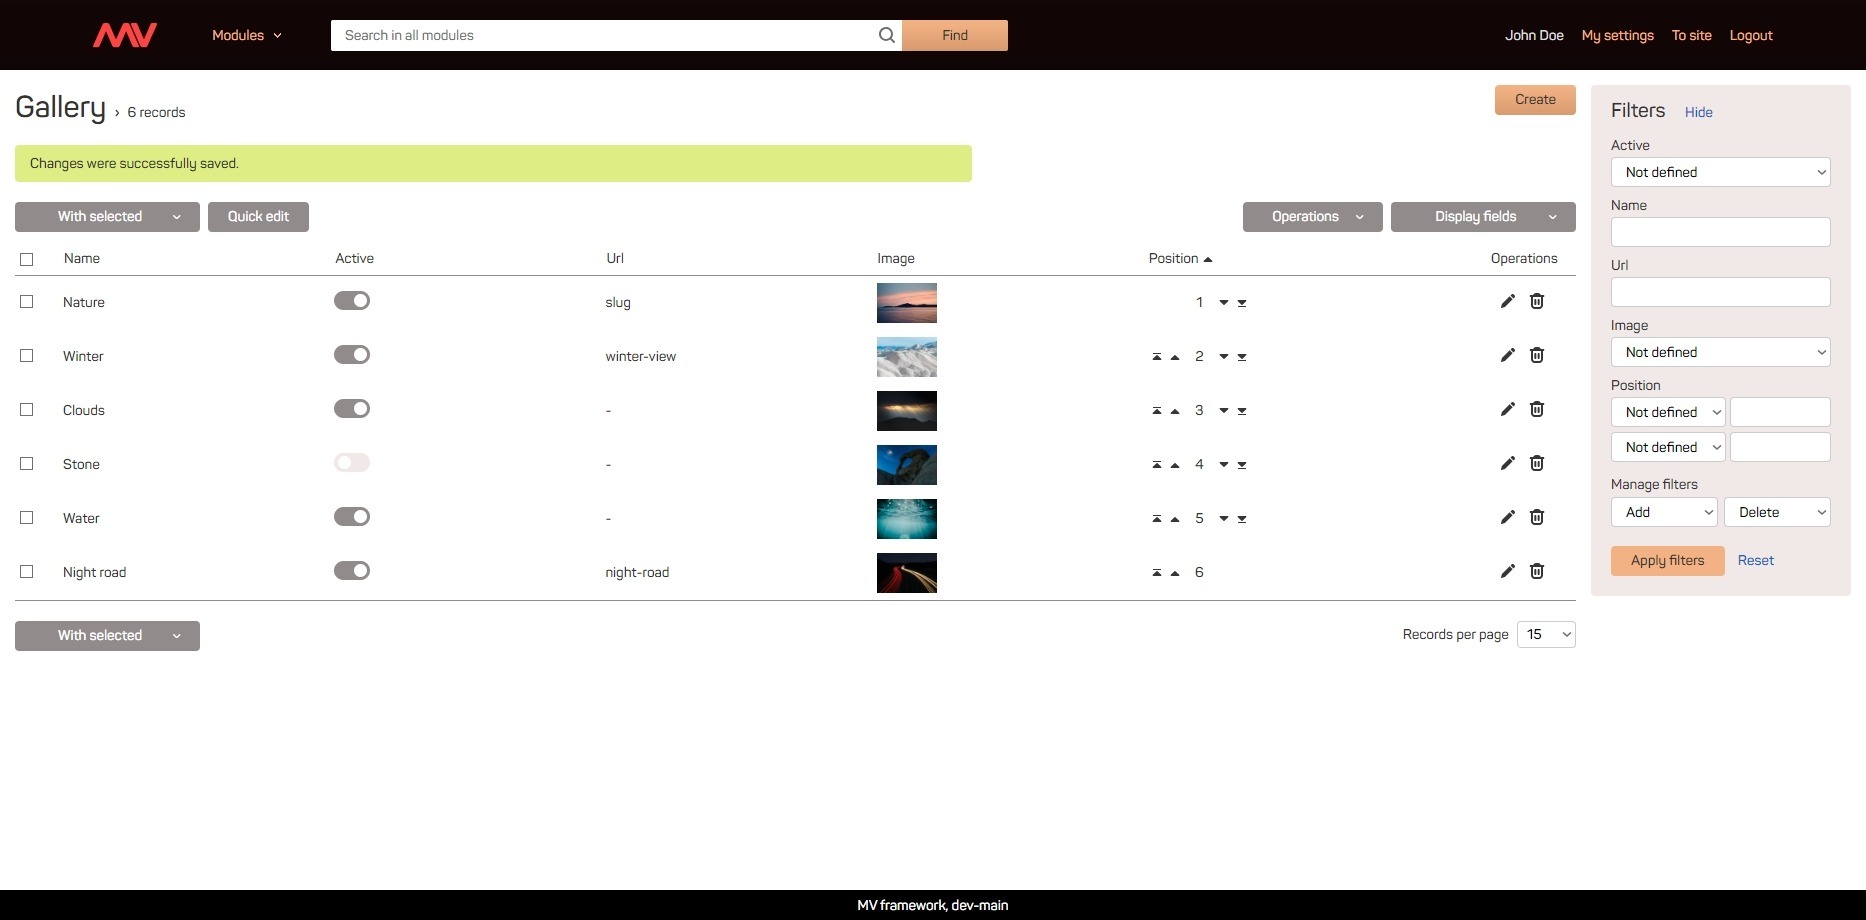Check the select-all checkbox in the header

pyautogui.click(x=27, y=258)
